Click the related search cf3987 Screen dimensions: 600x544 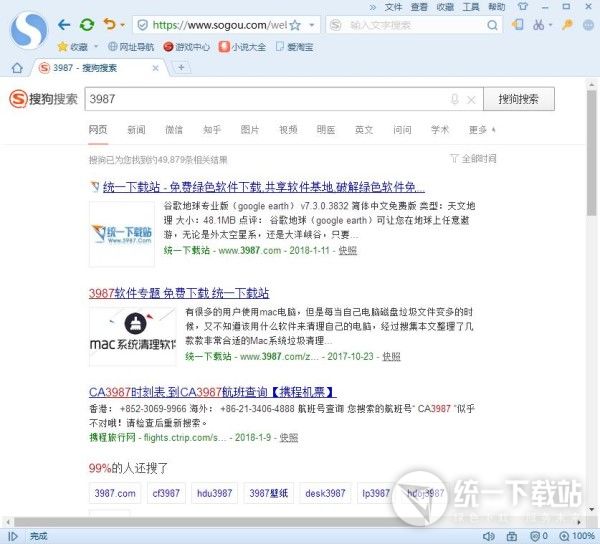(x=166, y=493)
